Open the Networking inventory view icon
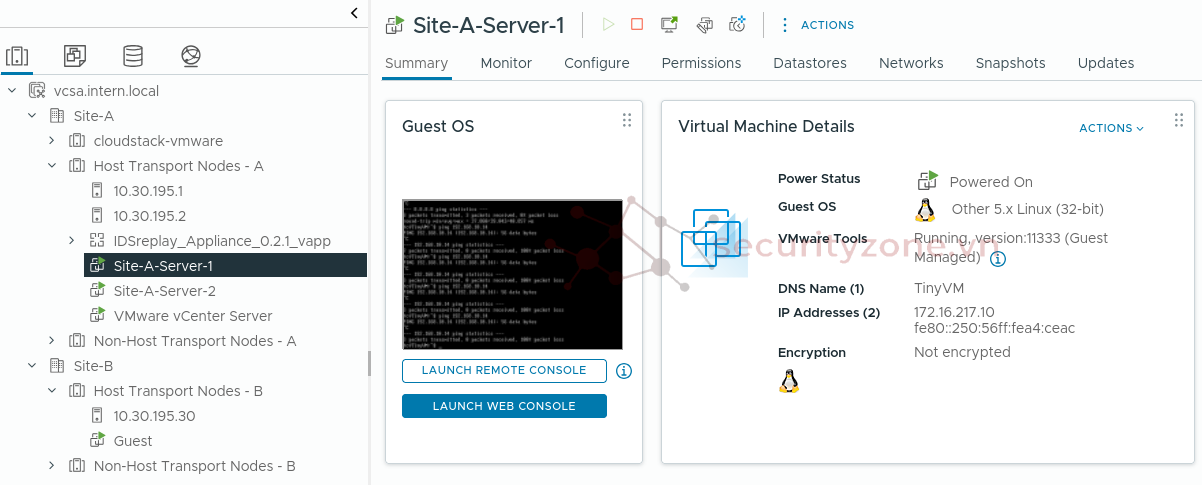The height and width of the screenshot is (485, 1202). (x=191, y=56)
